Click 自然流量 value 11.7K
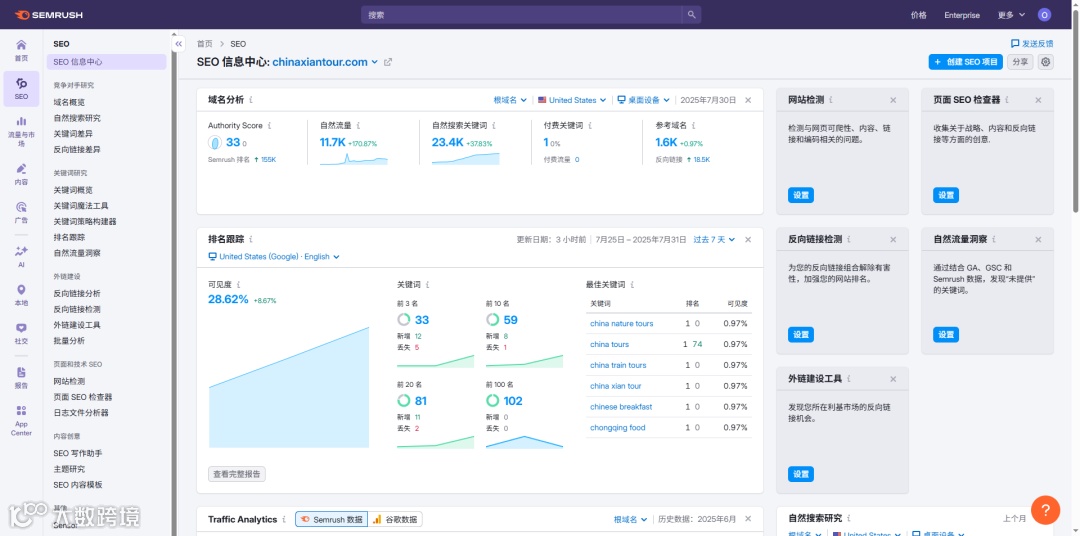 tap(333, 143)
